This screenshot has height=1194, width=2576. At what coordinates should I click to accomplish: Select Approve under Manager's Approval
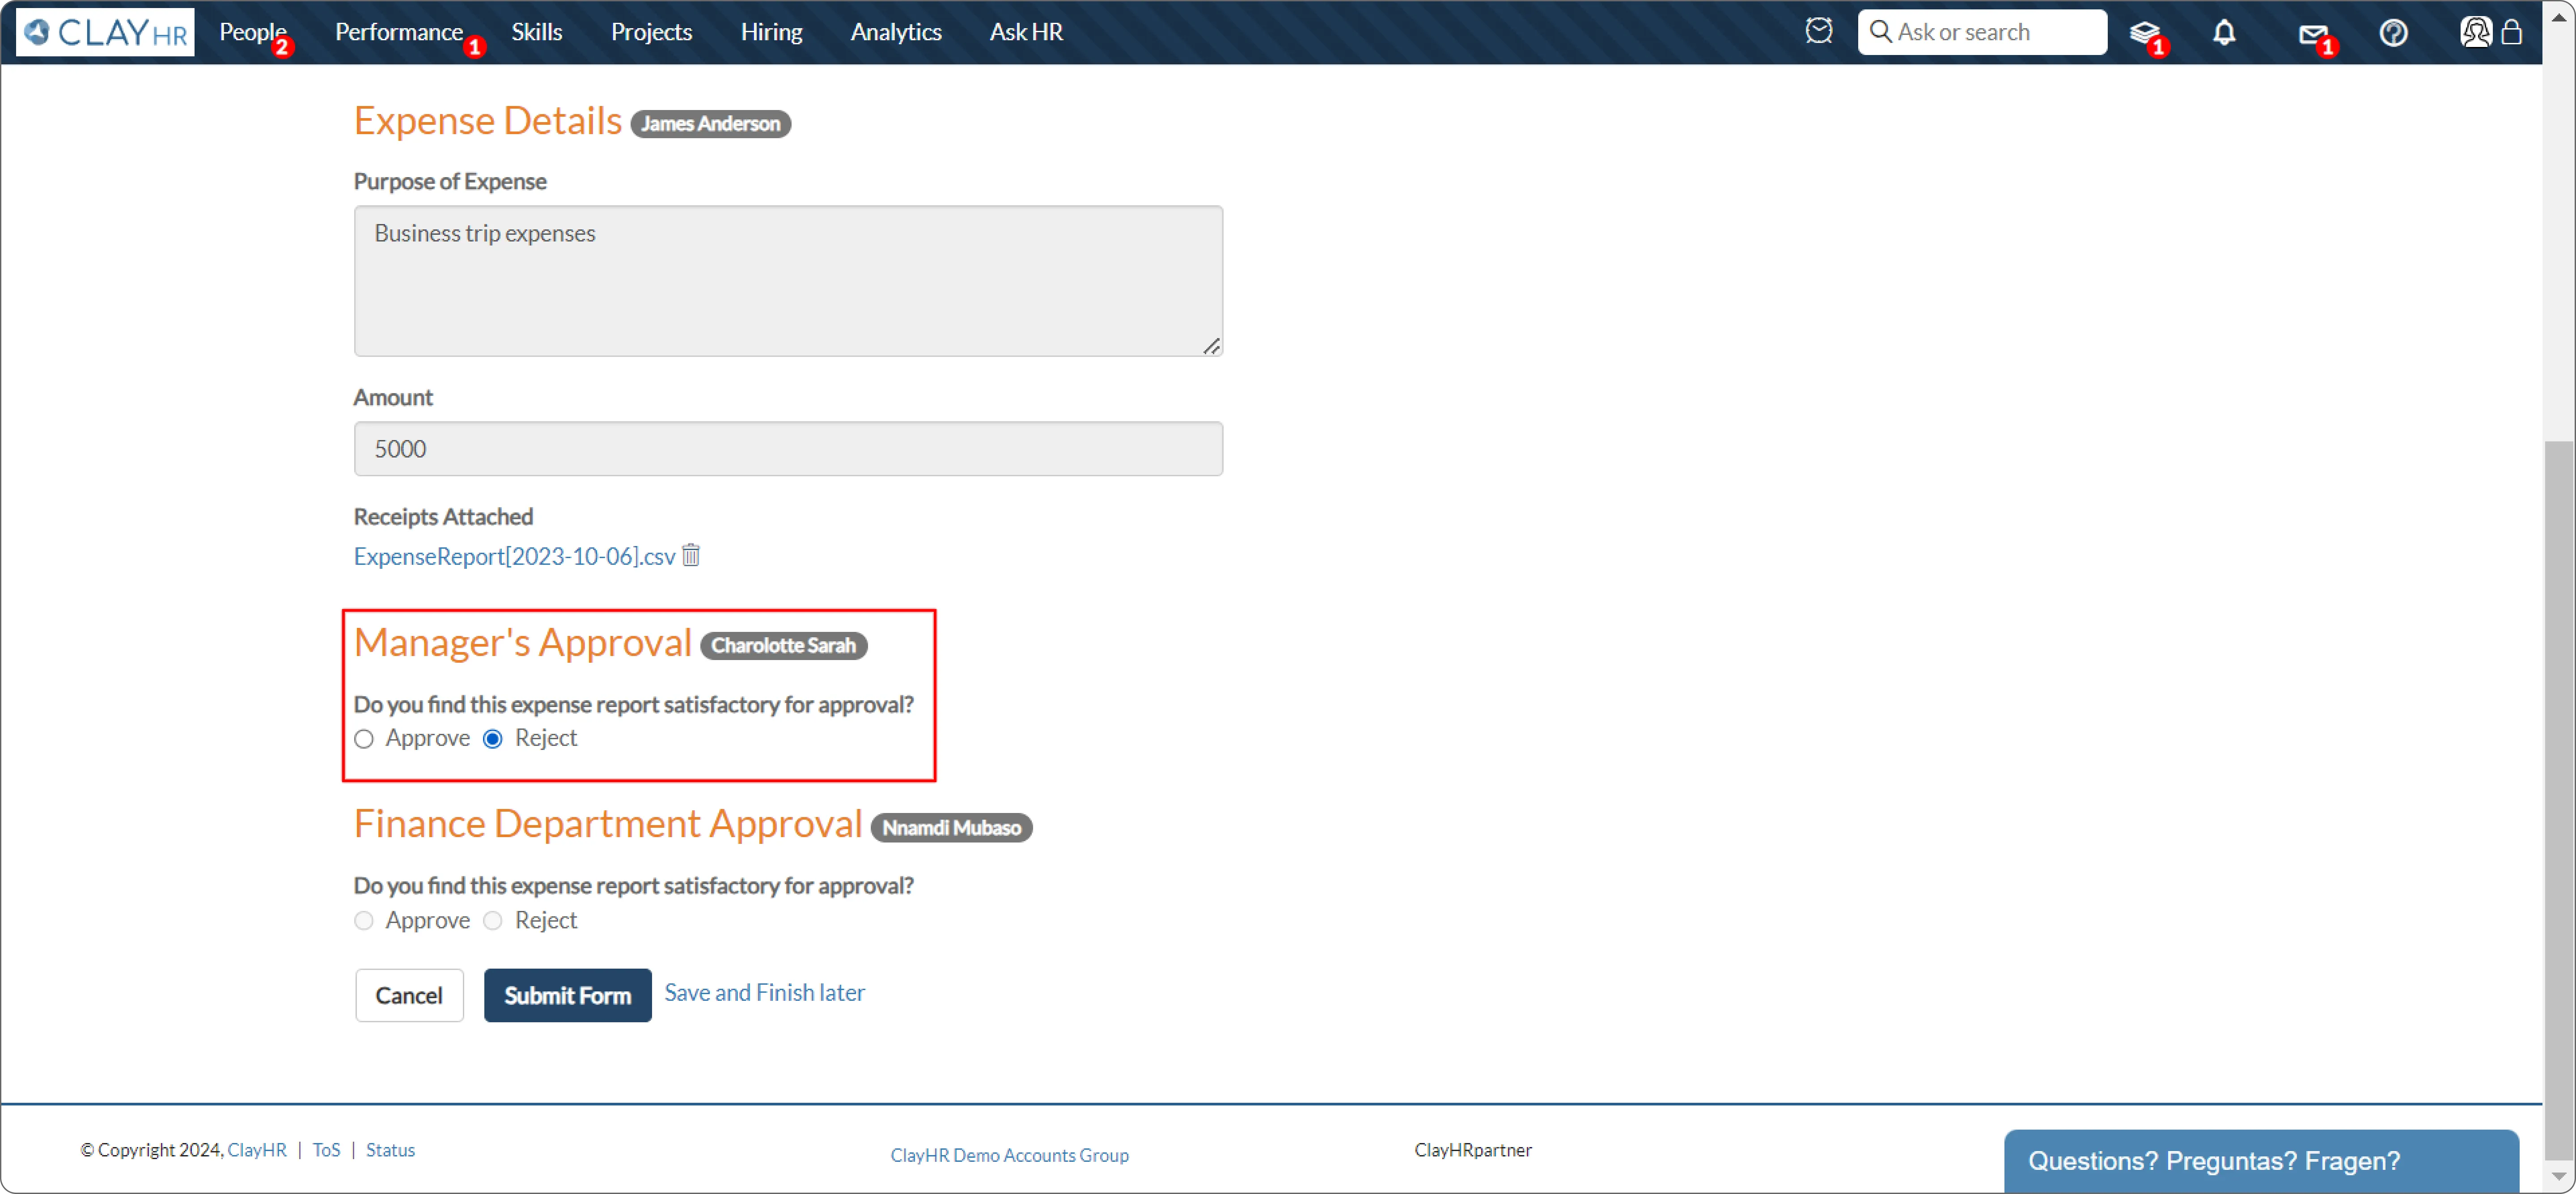(x=364, y=739)
